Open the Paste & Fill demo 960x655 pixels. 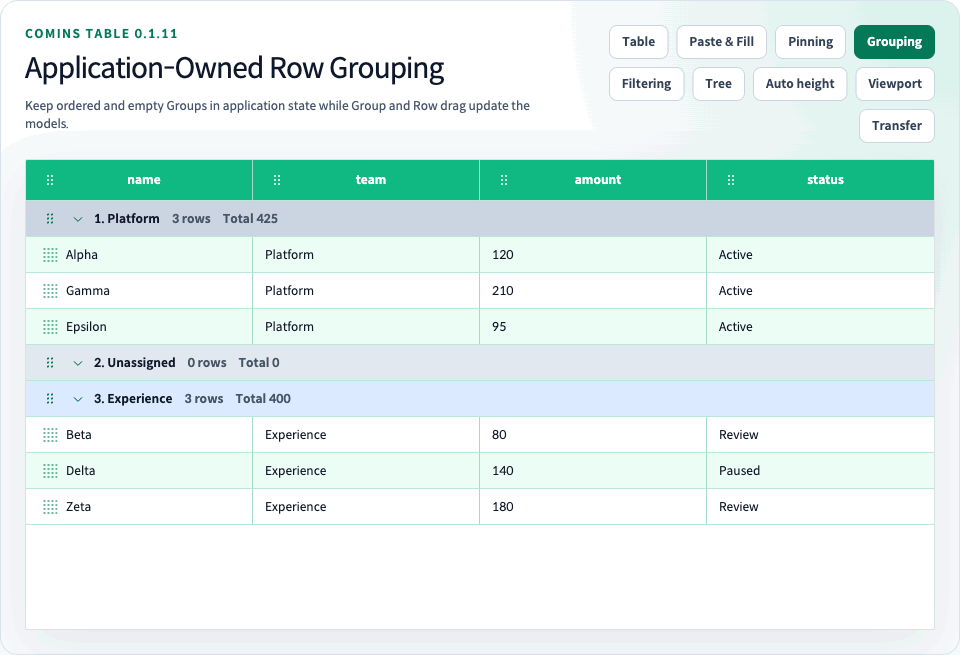coord(721,42)
